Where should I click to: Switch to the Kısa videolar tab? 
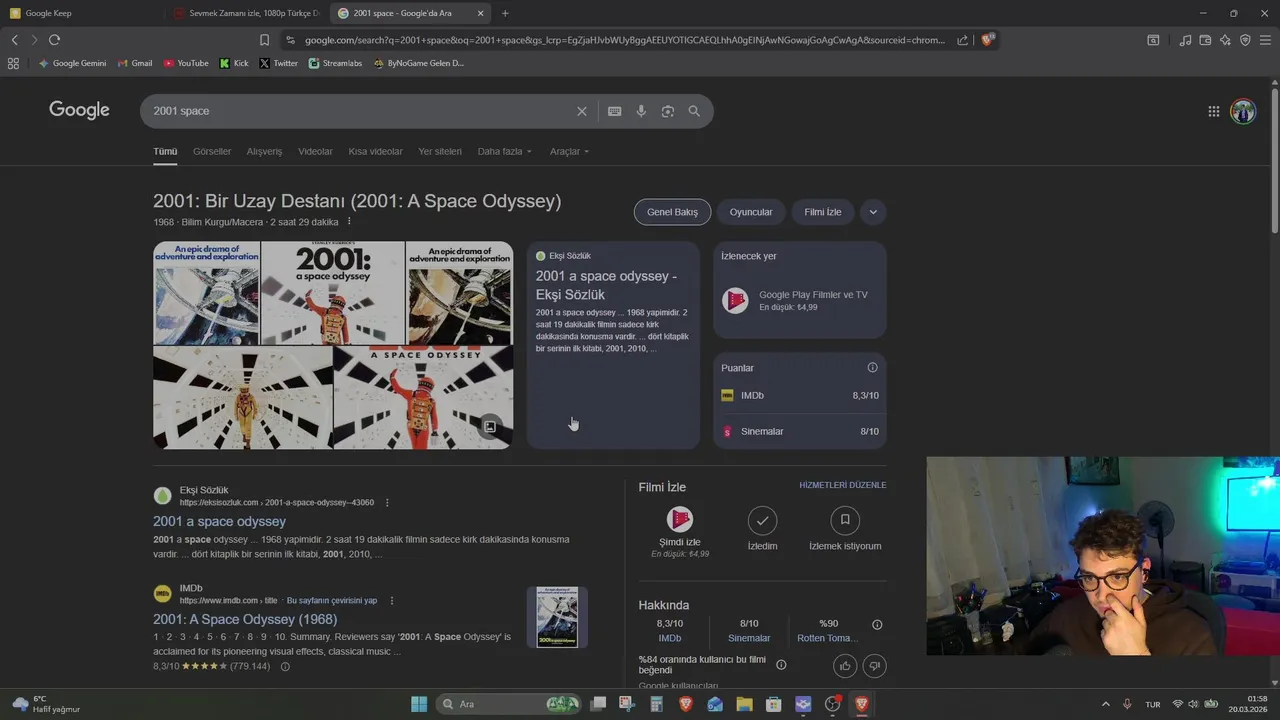click(375, 151)
